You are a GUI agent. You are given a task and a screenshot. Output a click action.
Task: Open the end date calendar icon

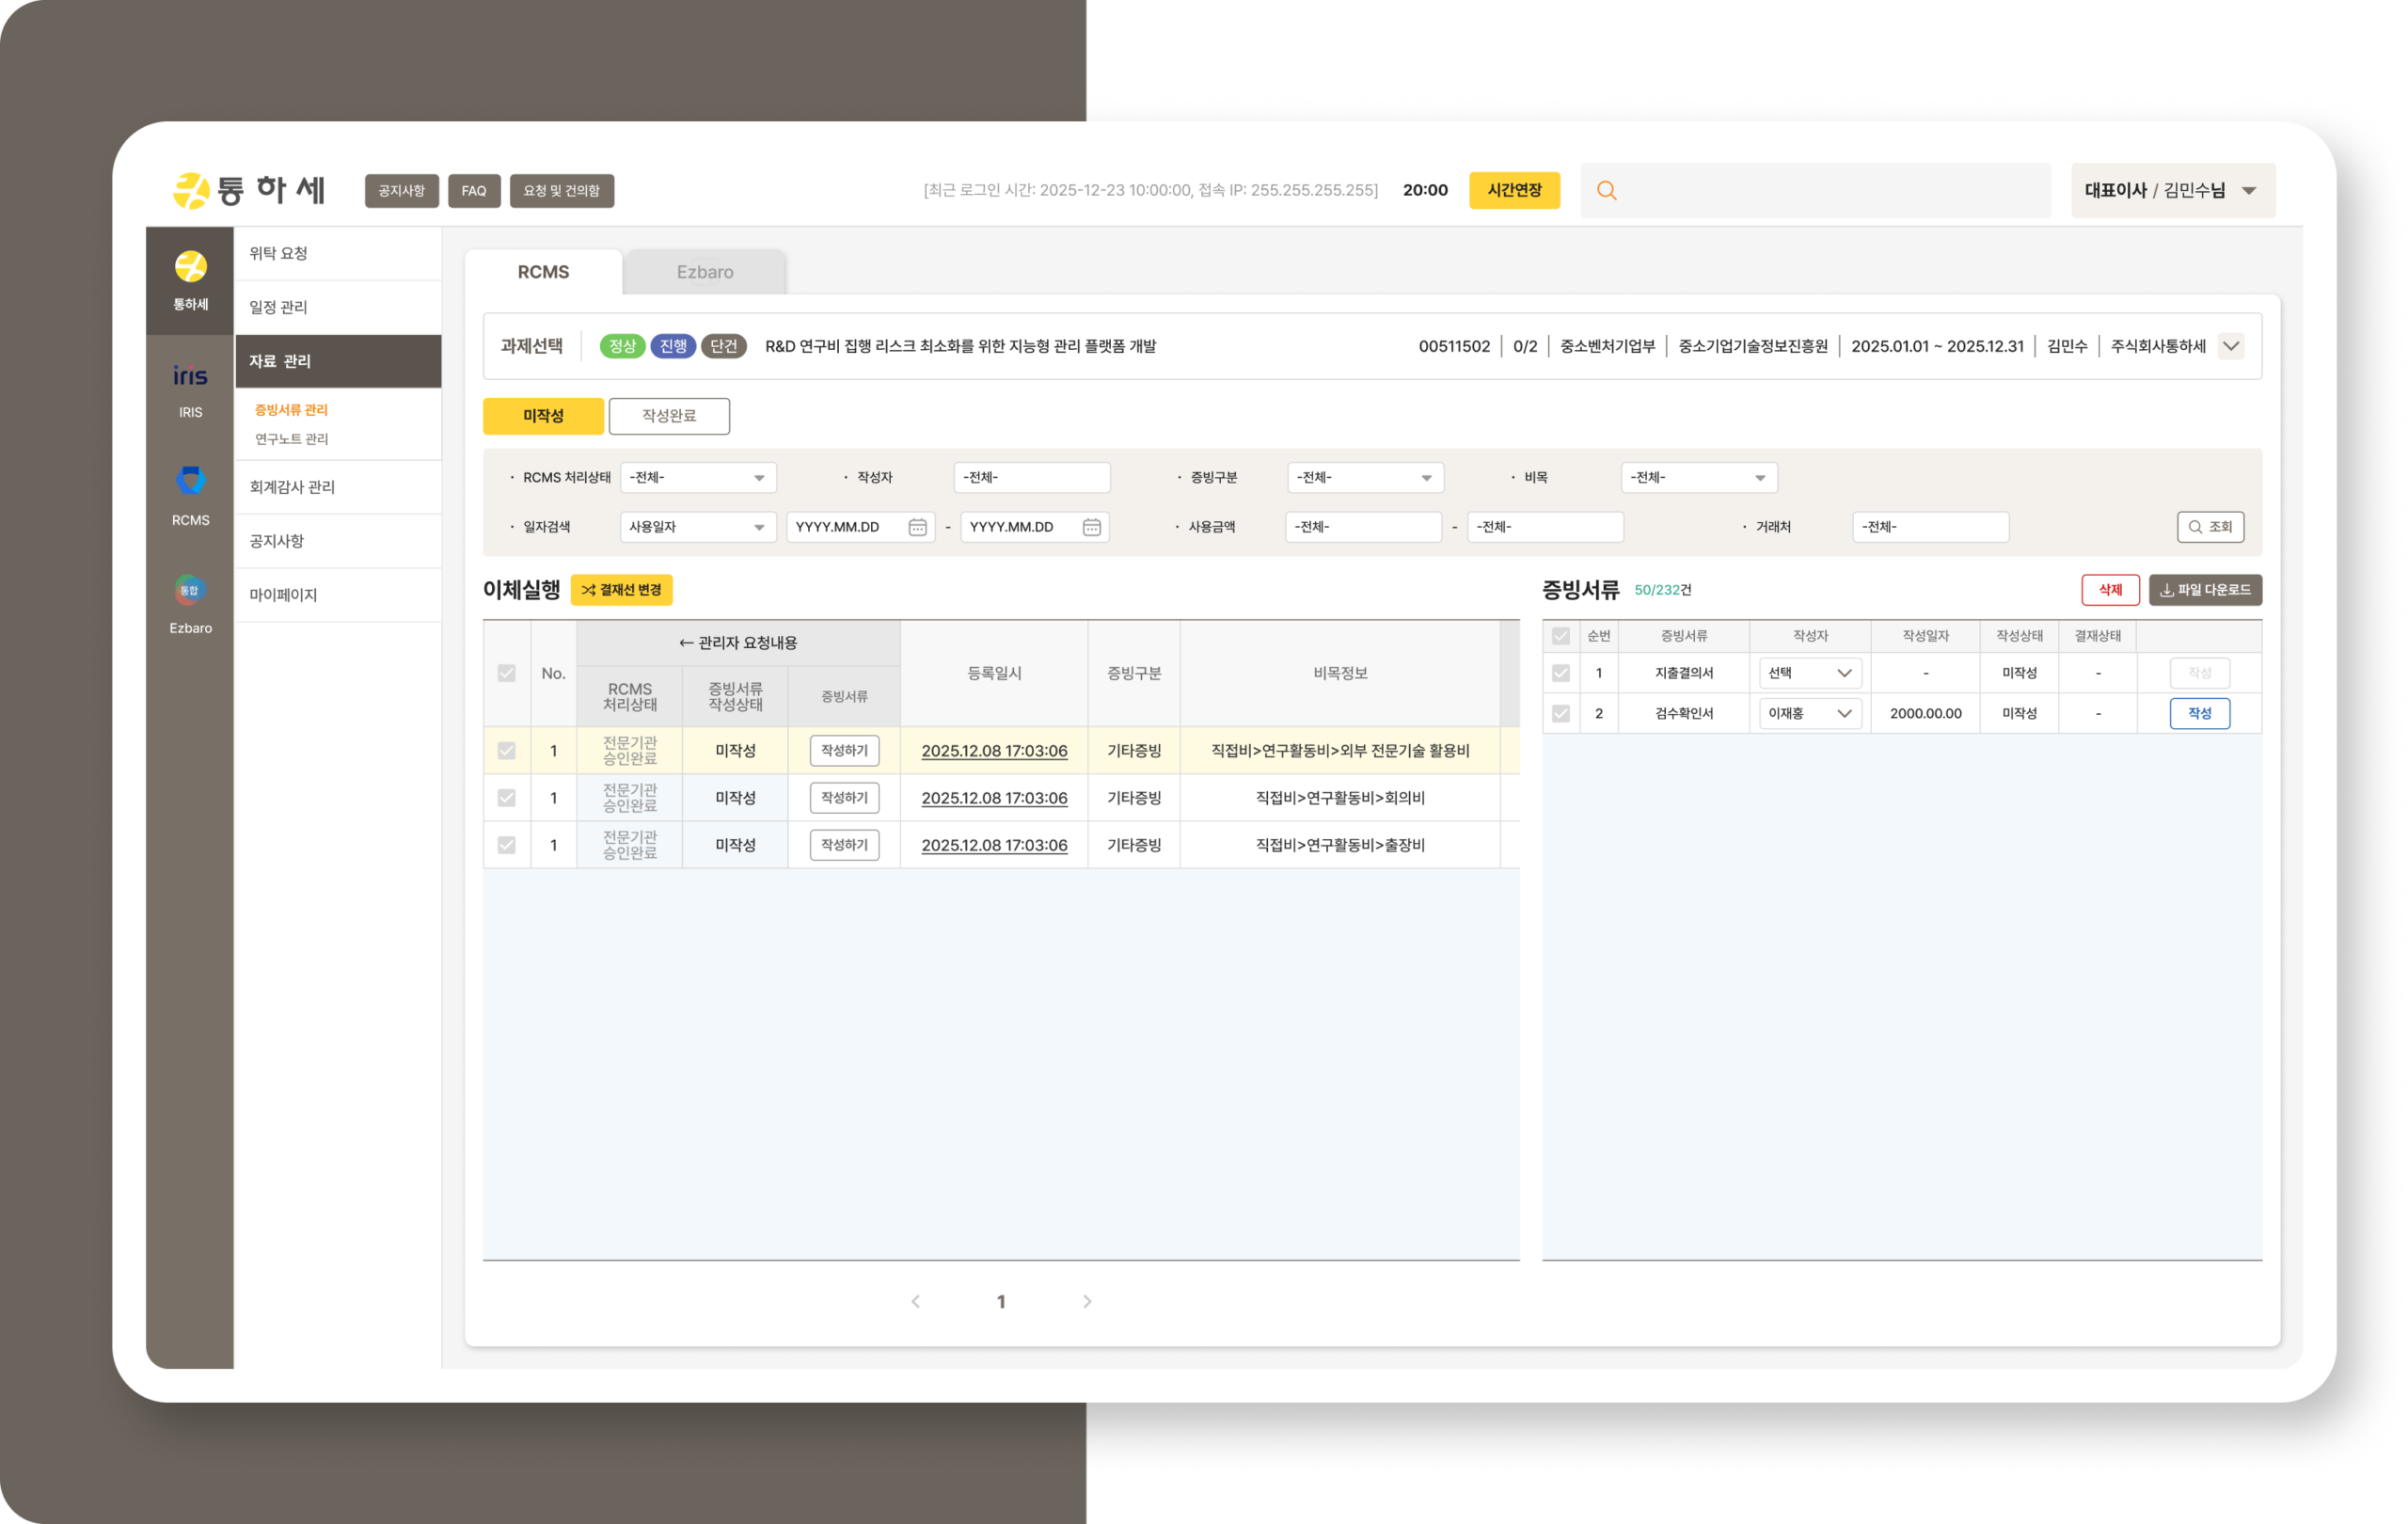[x=1091, y=527]
